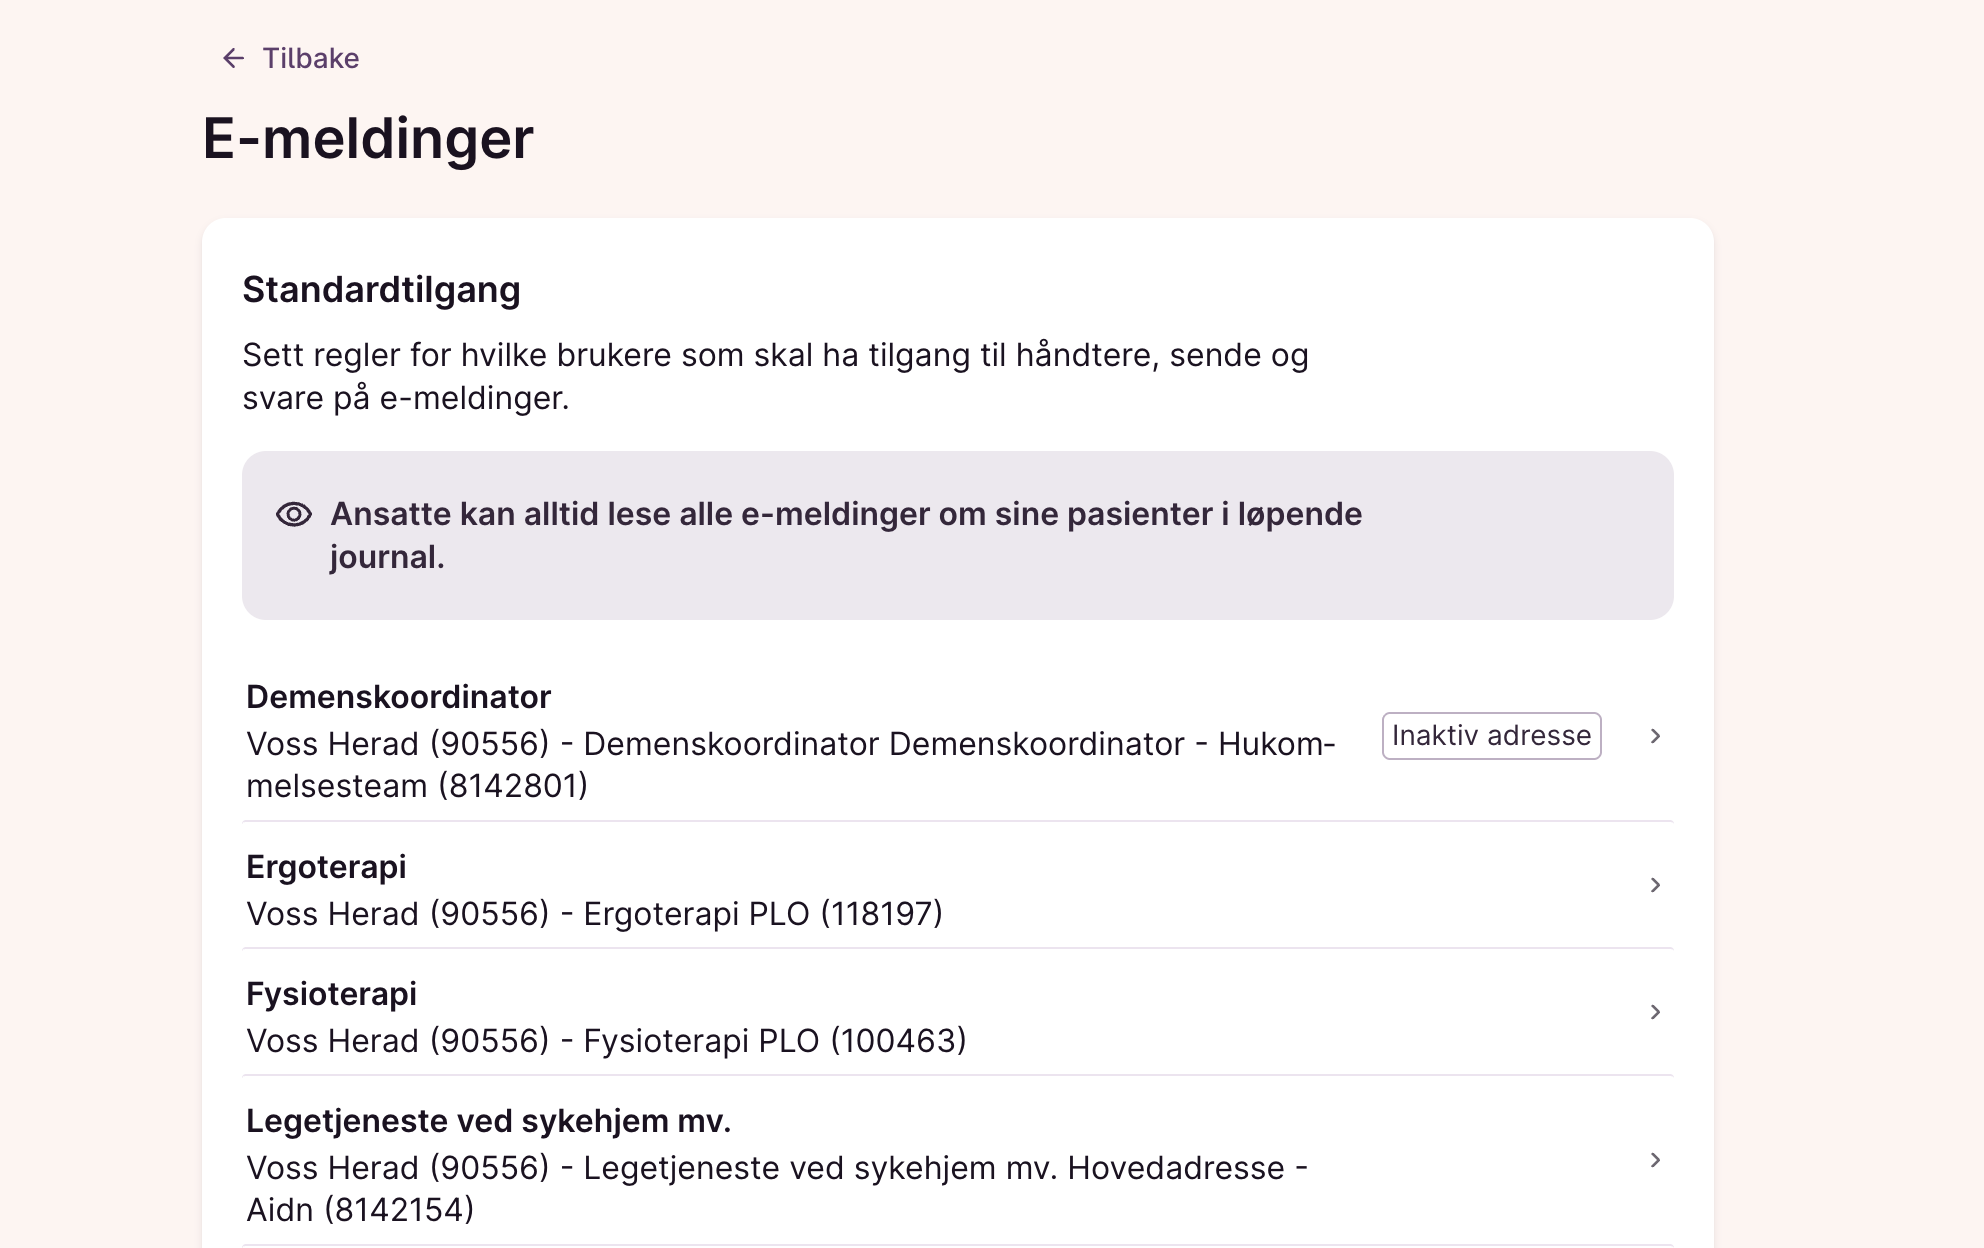
Task: Select the Demenskoordinator heading
Action: coord(398,697)
